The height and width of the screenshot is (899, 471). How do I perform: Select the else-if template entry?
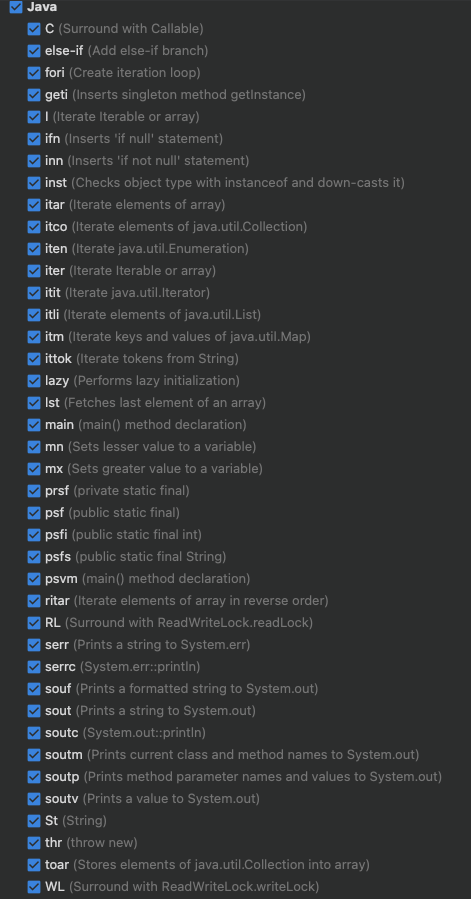[x=126, y=50]
